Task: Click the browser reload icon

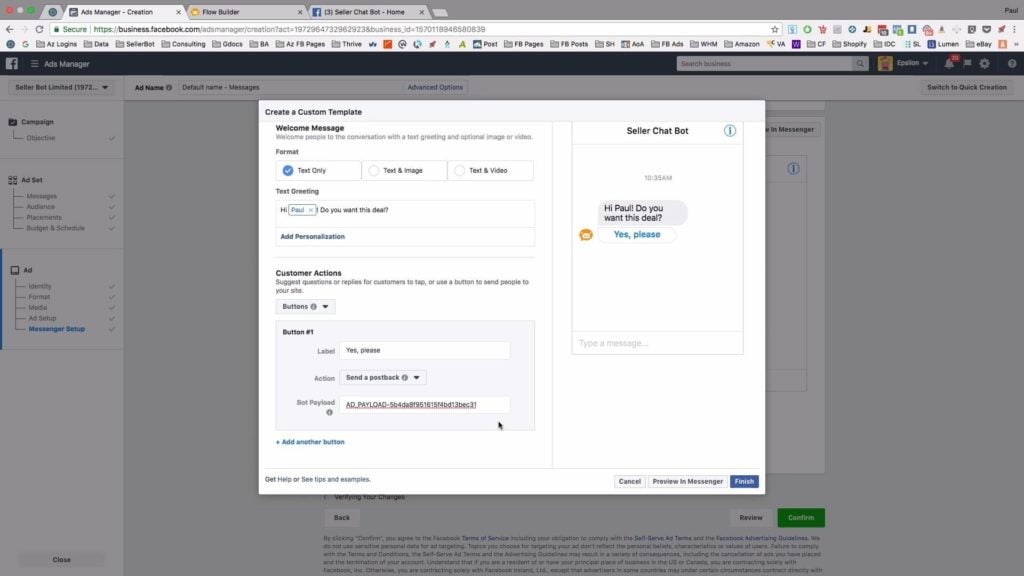Action: 39,29
